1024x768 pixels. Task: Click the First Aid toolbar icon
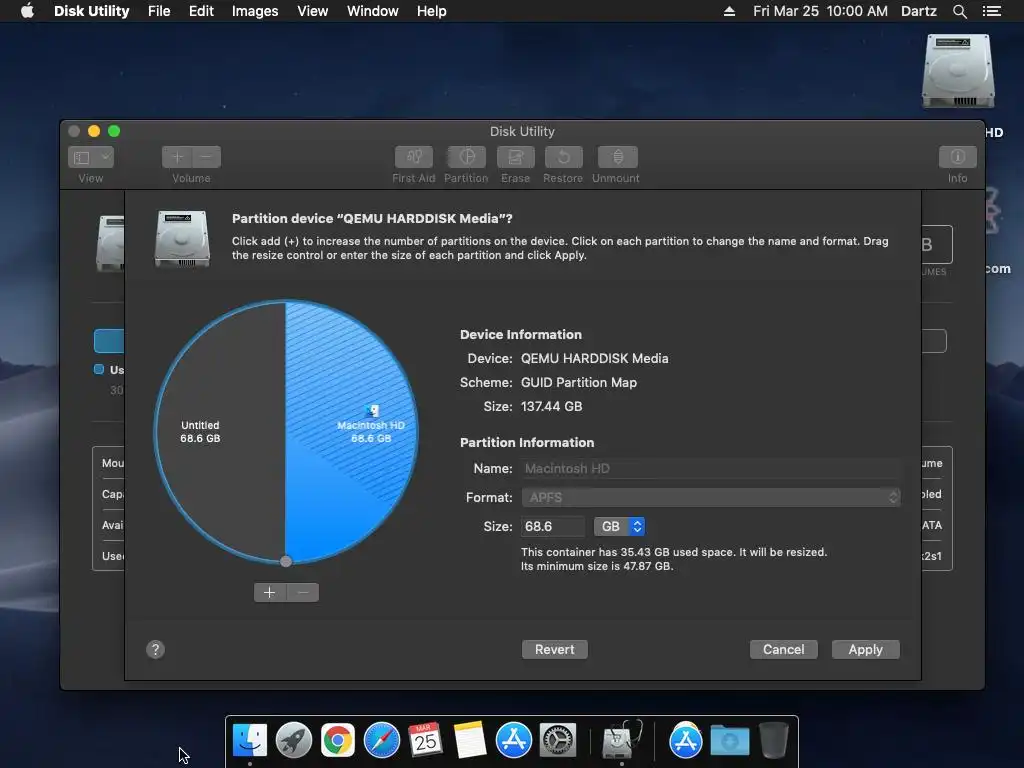pos(413,157)
